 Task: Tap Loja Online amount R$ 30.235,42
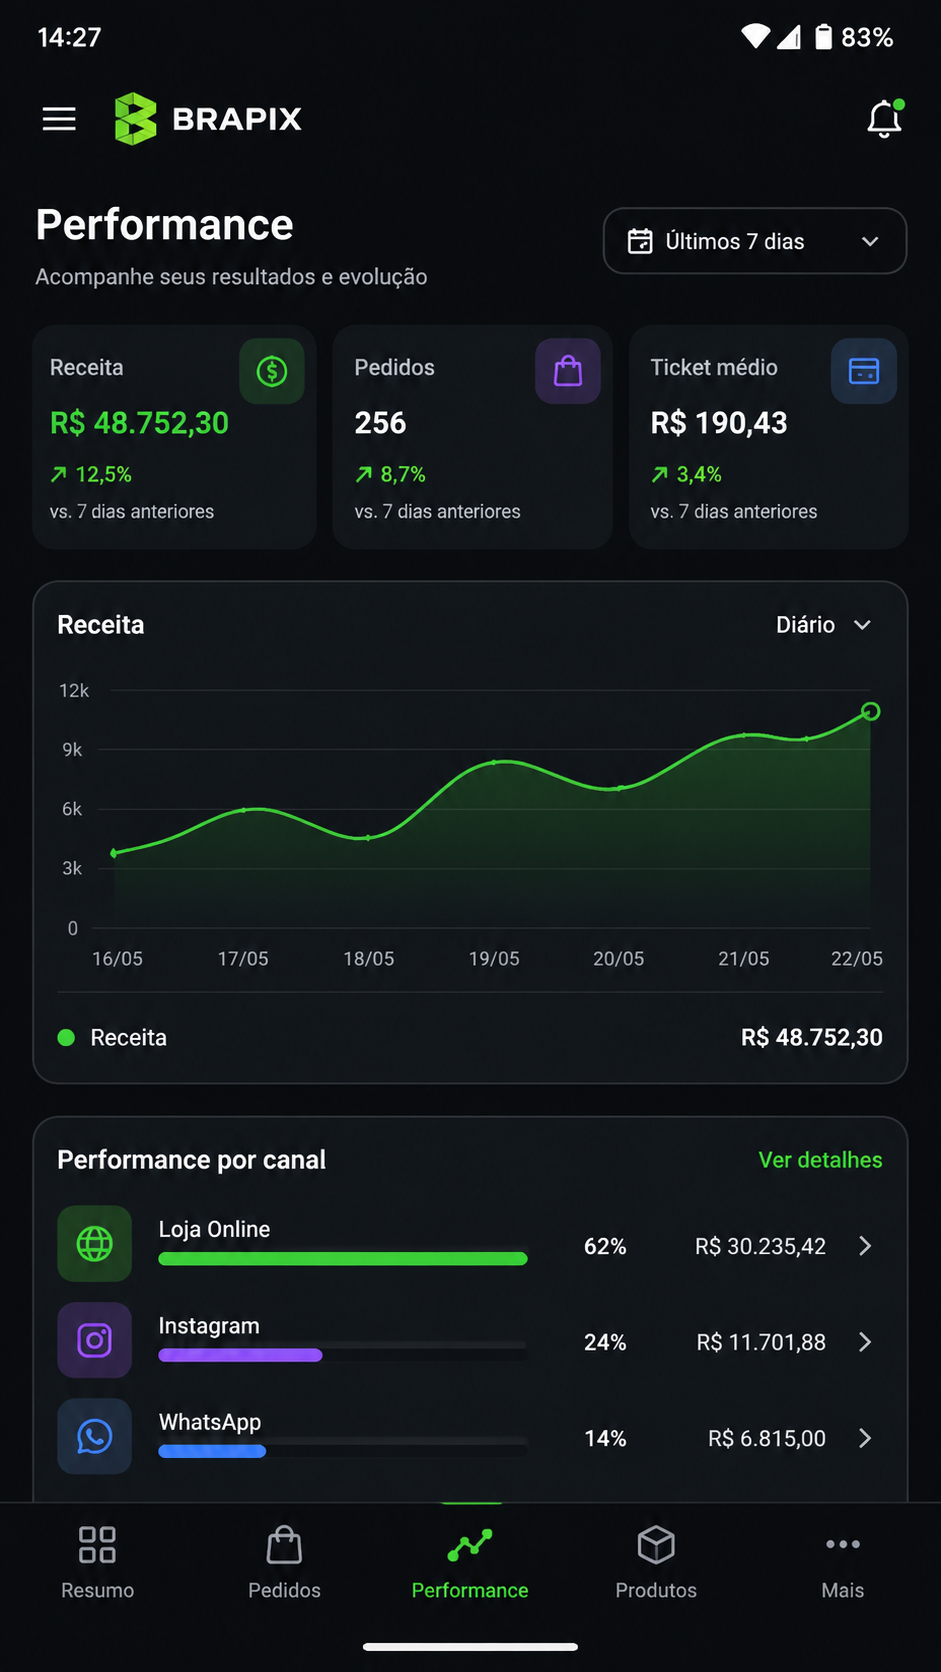click(x=761, y=1246)
